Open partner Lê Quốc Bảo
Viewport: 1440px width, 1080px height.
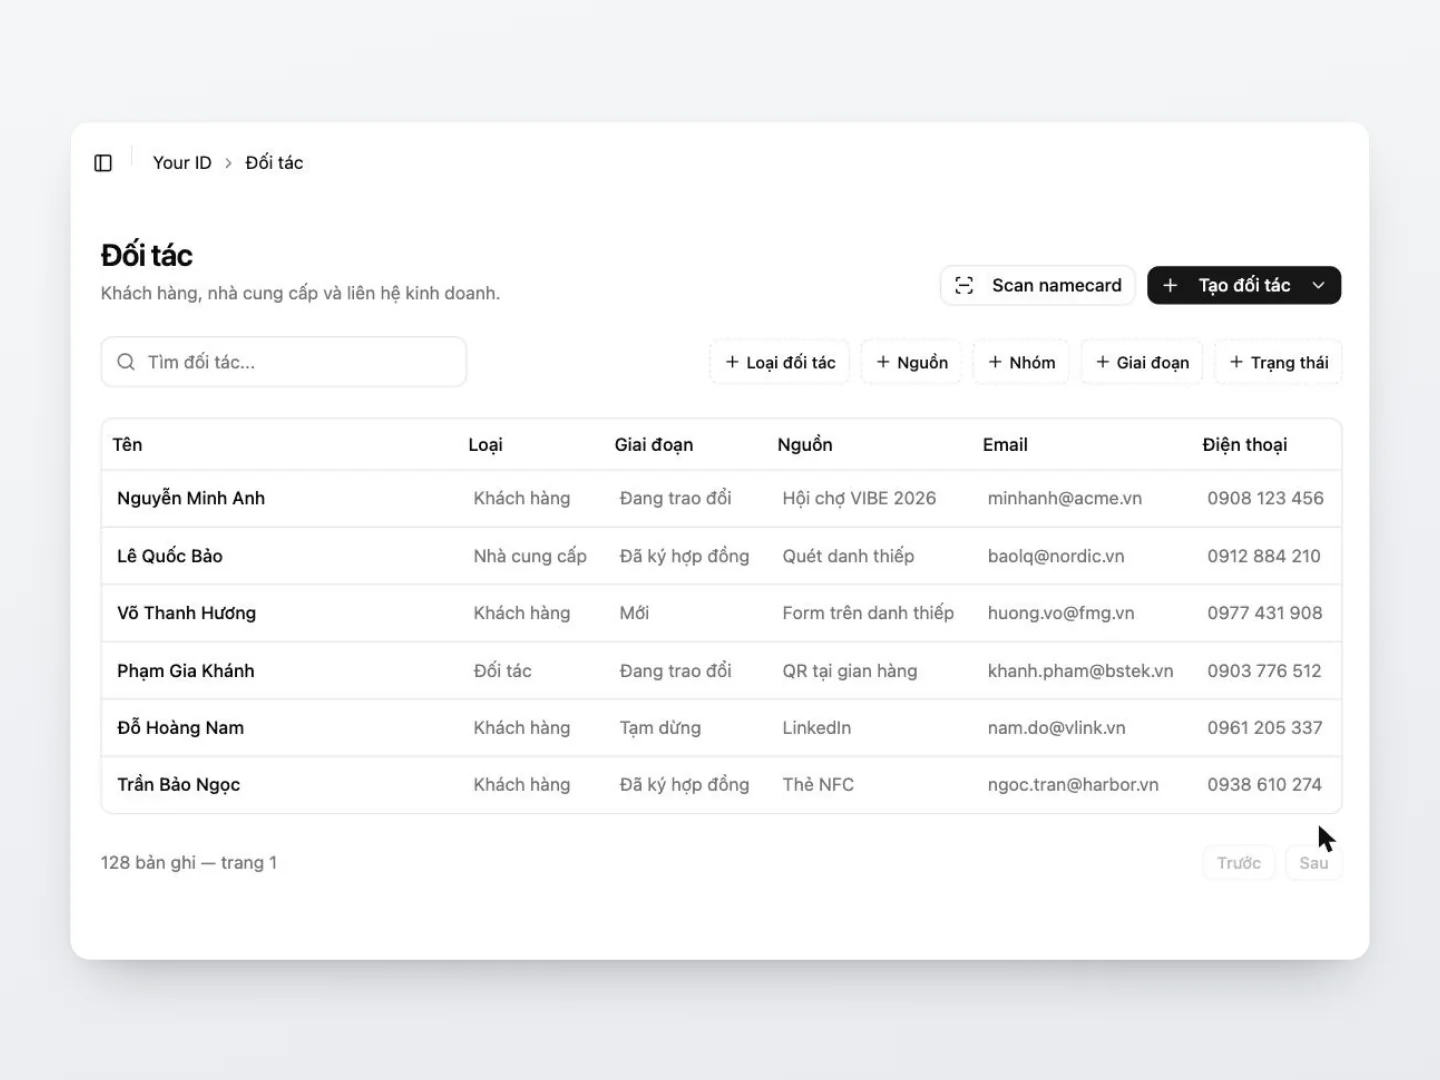point(170,556)
